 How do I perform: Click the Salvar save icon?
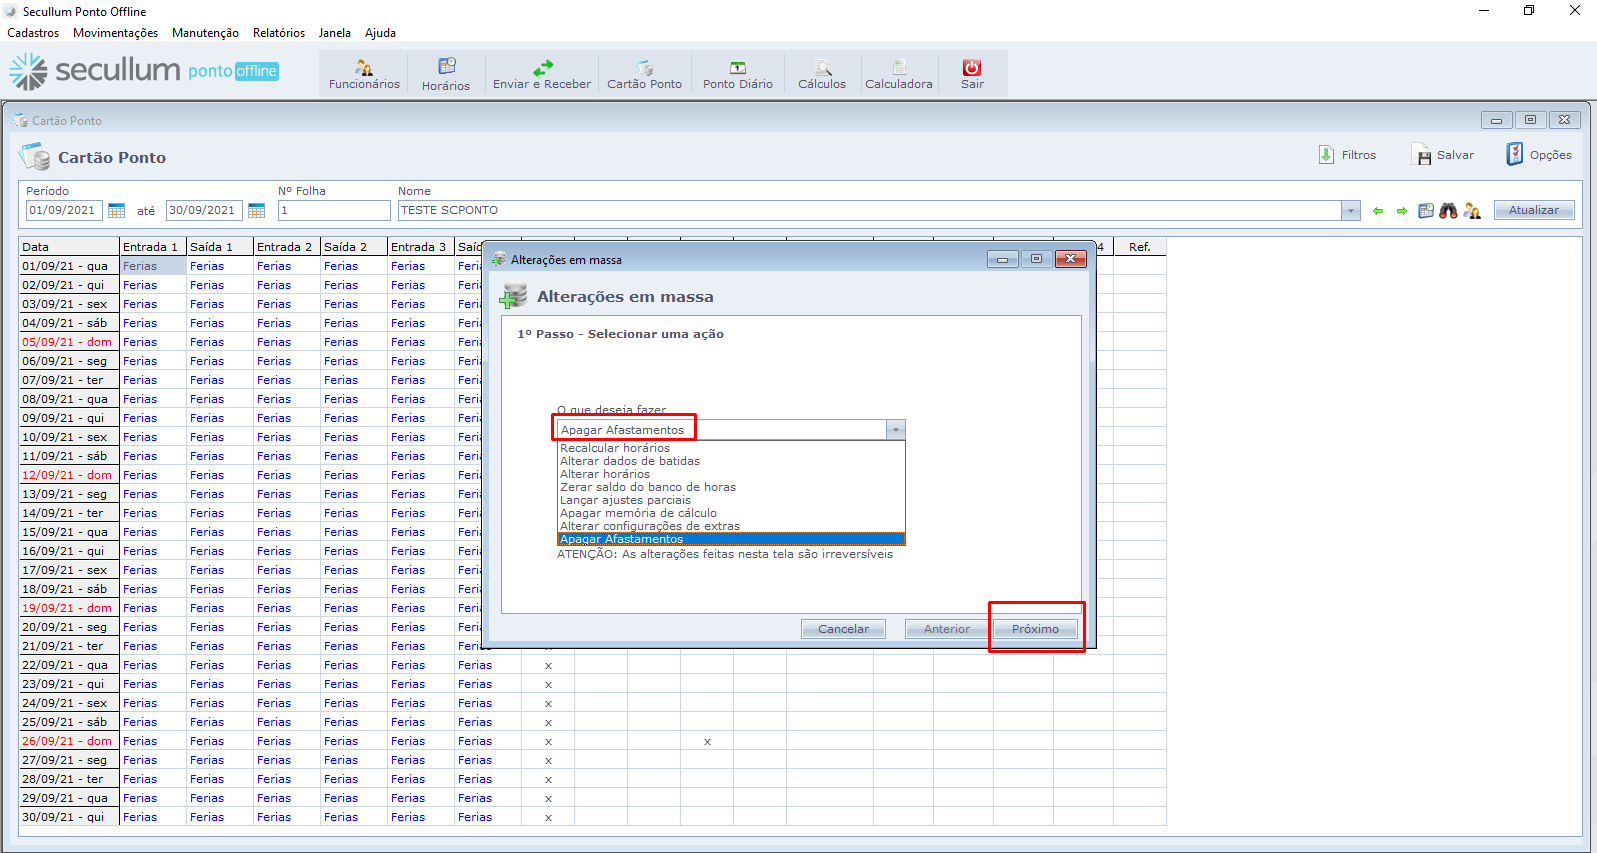pos(1422,155)
